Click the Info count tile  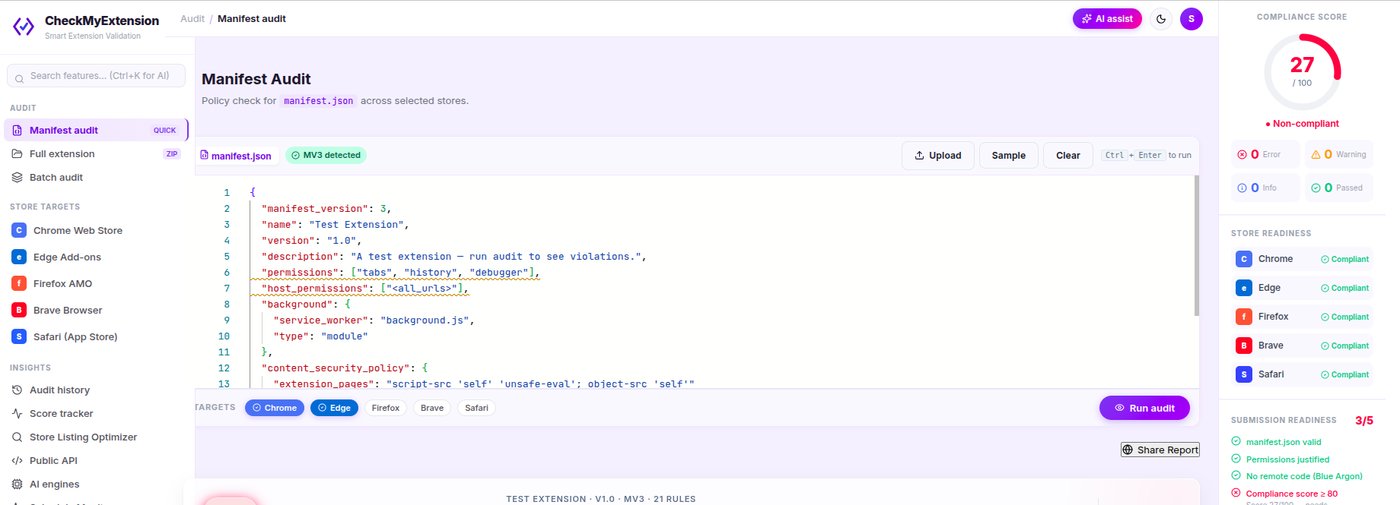pos(1265,187)
